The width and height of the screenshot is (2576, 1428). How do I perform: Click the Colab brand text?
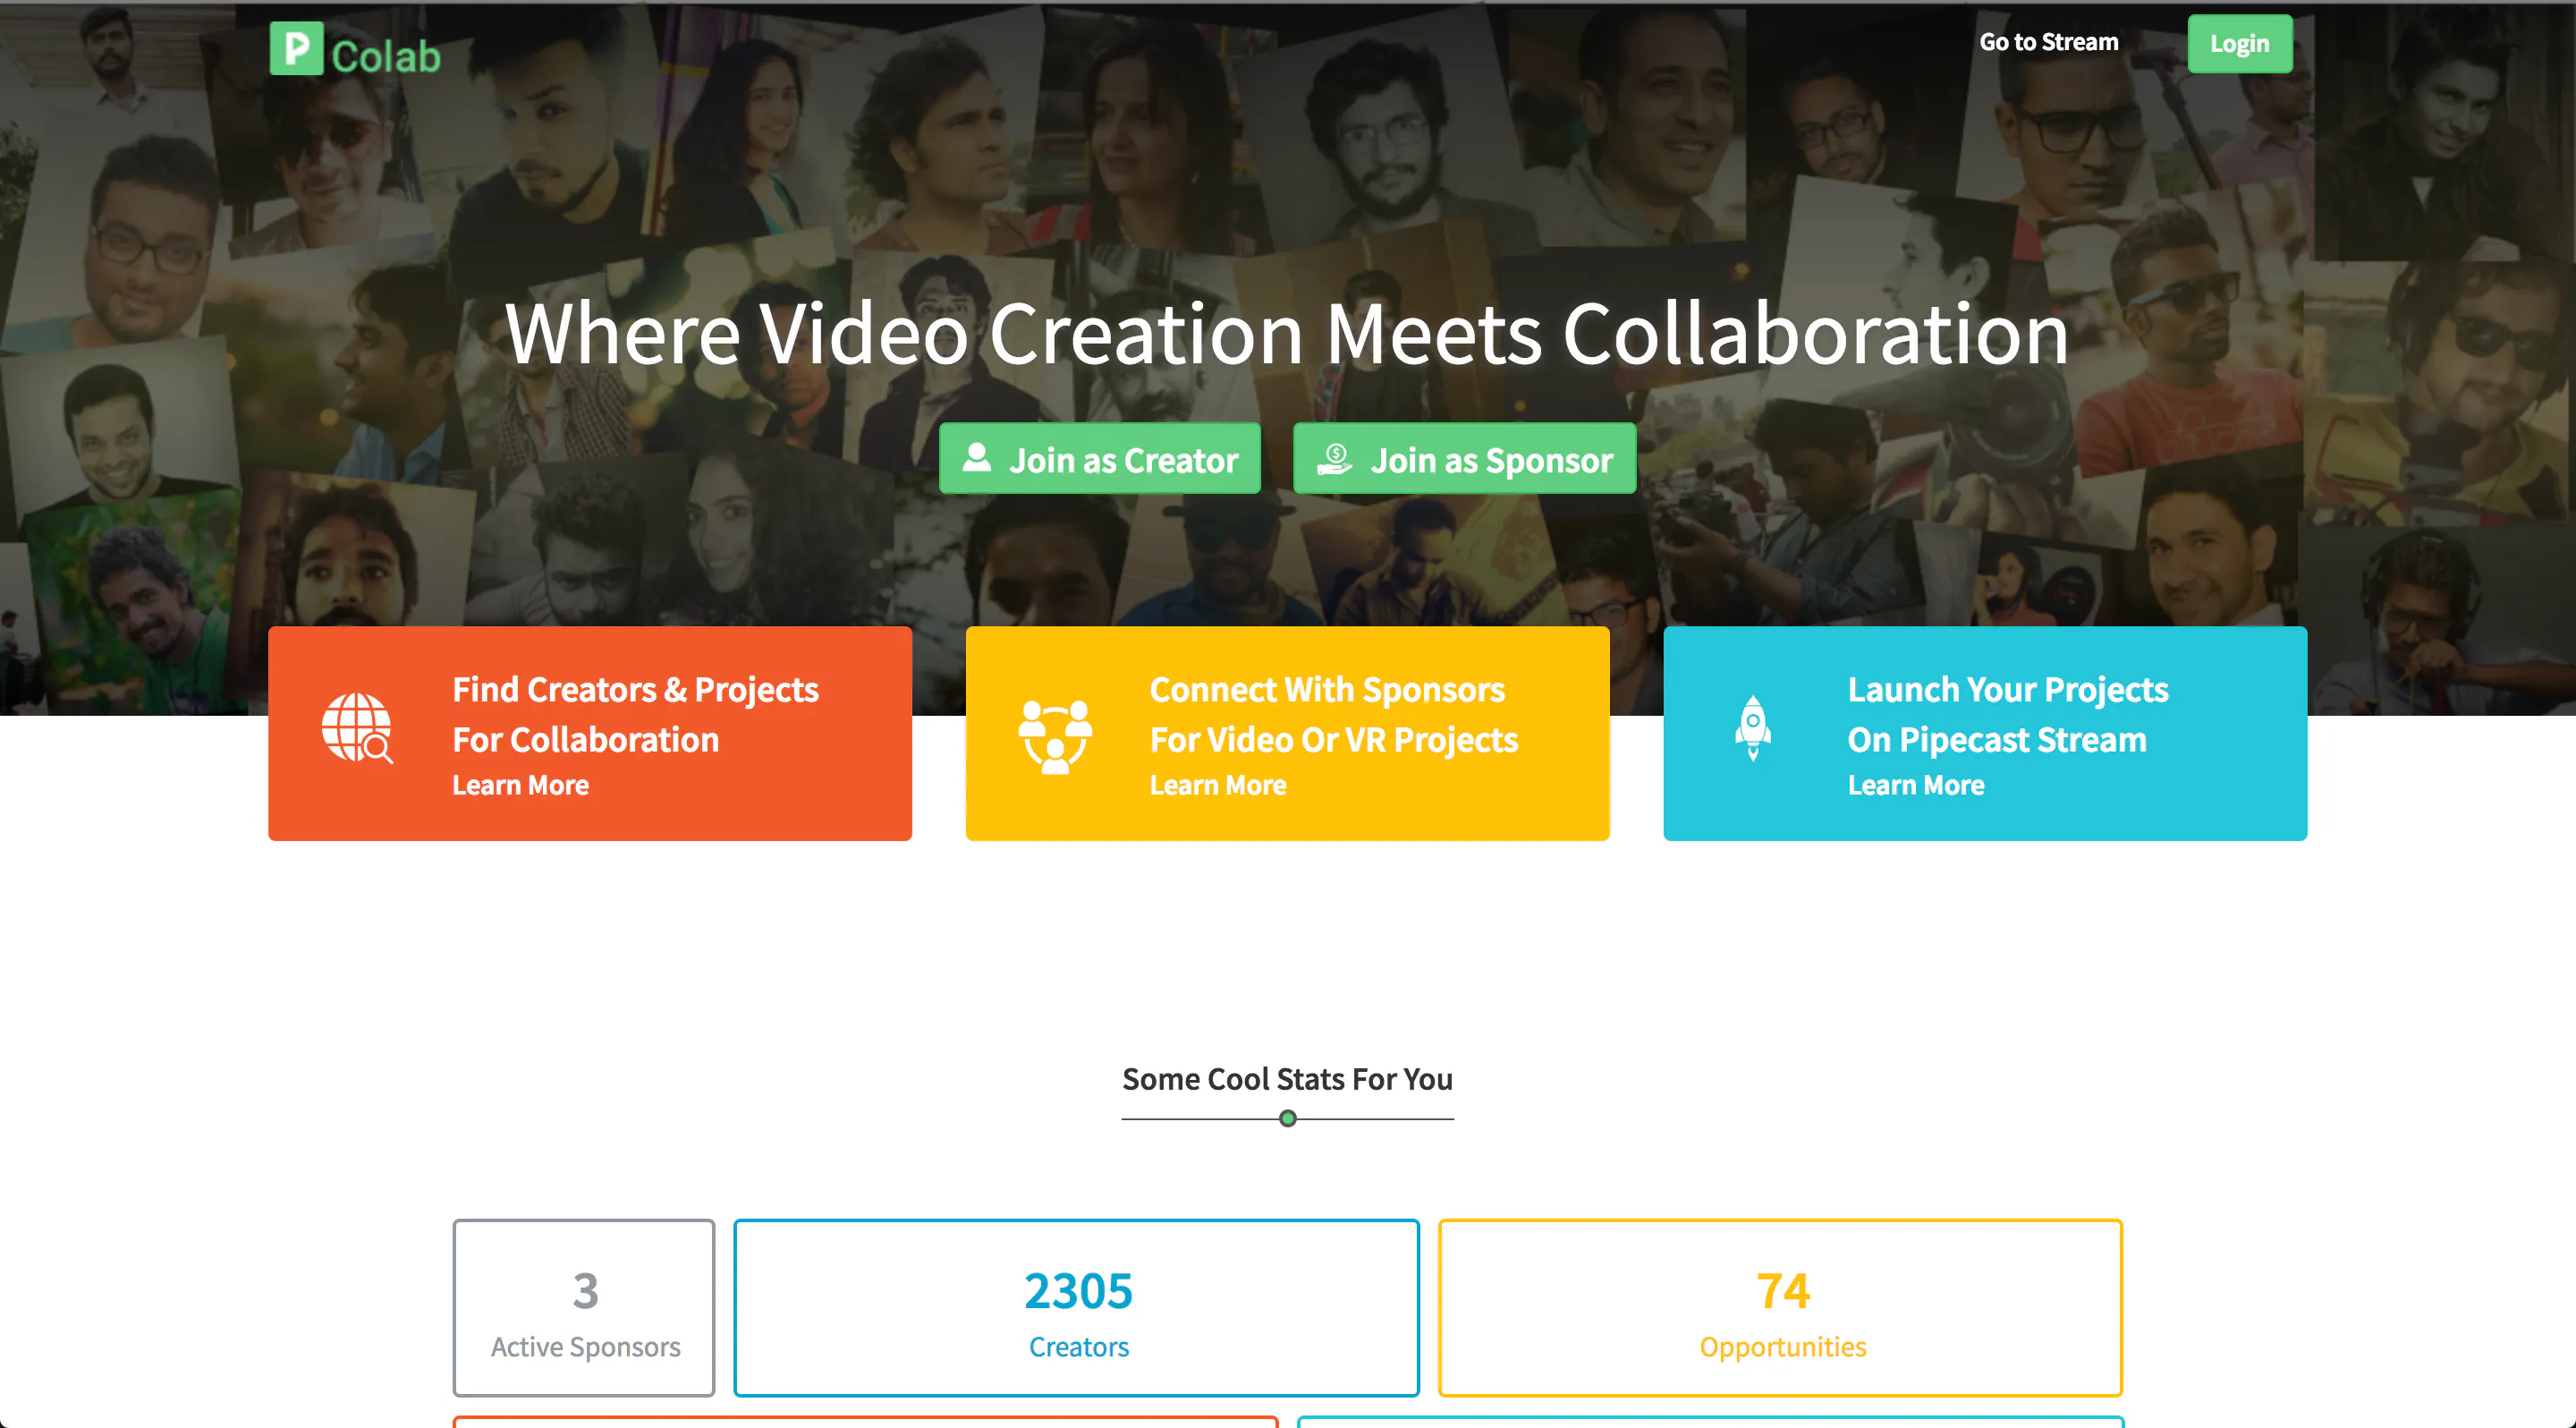pos(386,57)
